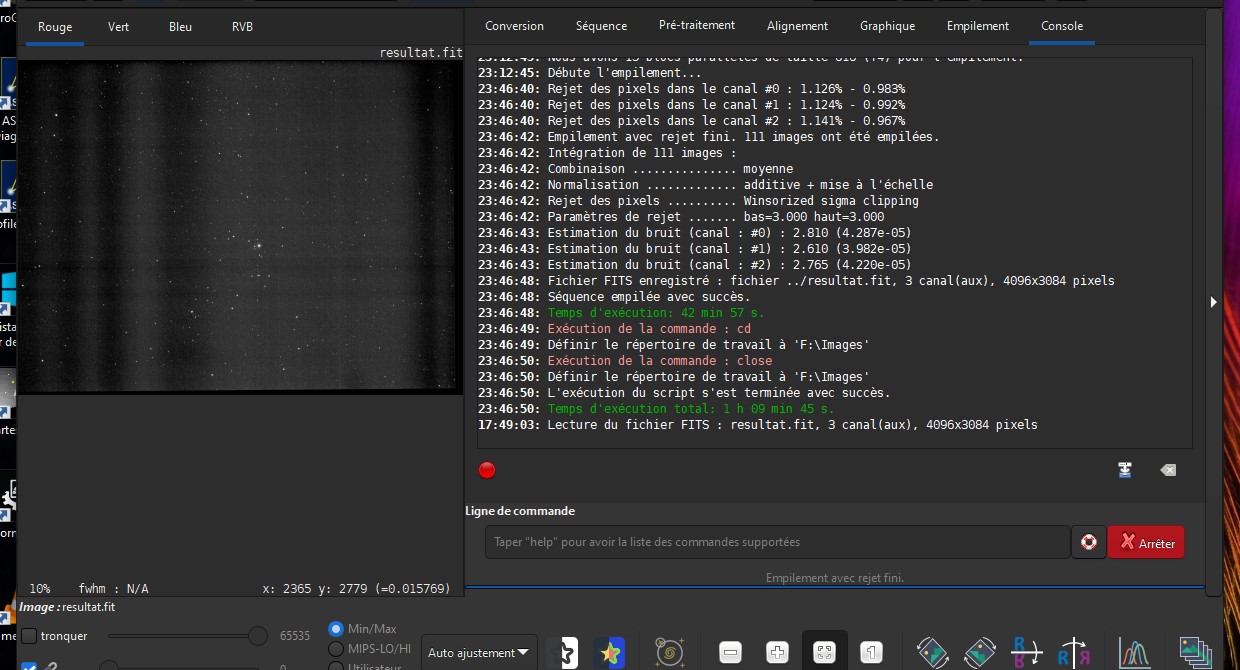The width and height of the screenshot is (1240, 670).
Task: Open the histogram tool icon
Action: click(1134, 653)
